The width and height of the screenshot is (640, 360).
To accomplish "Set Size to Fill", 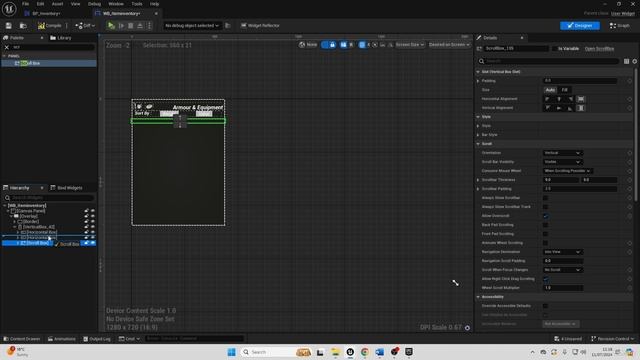I will 564,90.
